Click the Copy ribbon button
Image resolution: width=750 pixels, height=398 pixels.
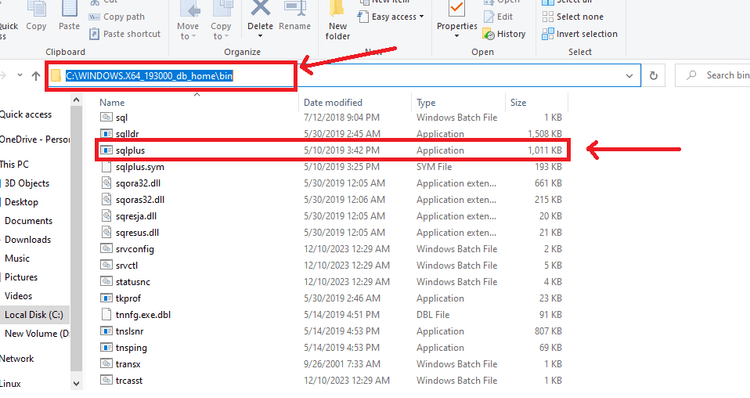click(x=36, y=16)
